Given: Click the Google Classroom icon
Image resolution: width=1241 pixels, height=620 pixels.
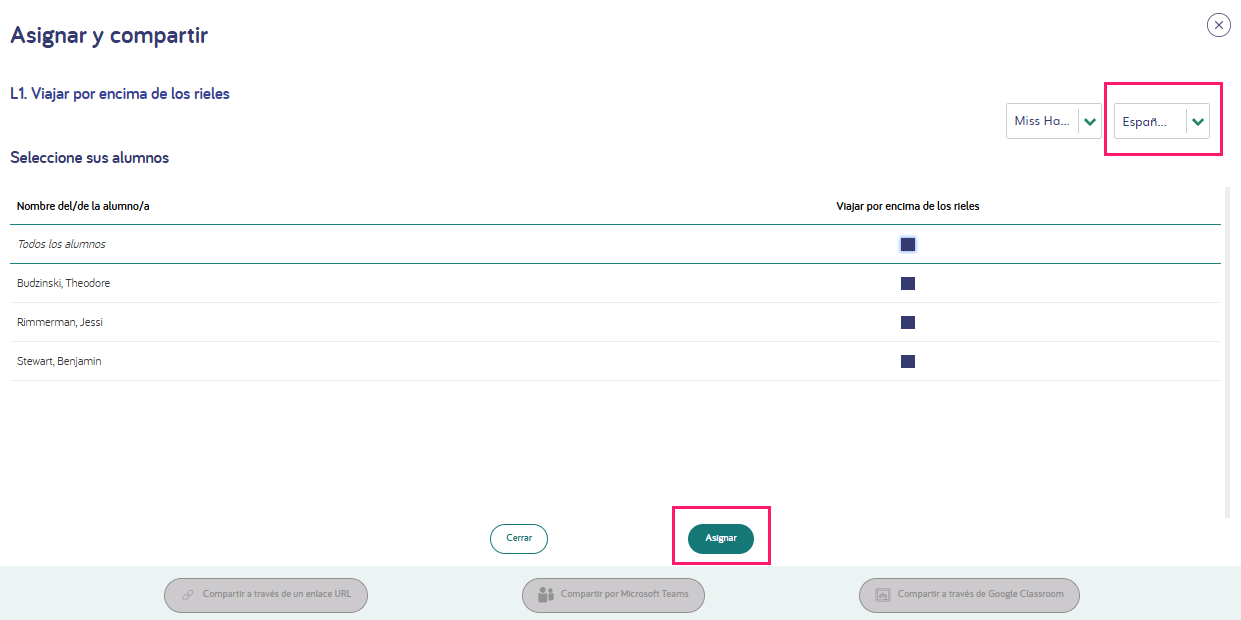Looking at the screenshot, I should coord(883,595).
